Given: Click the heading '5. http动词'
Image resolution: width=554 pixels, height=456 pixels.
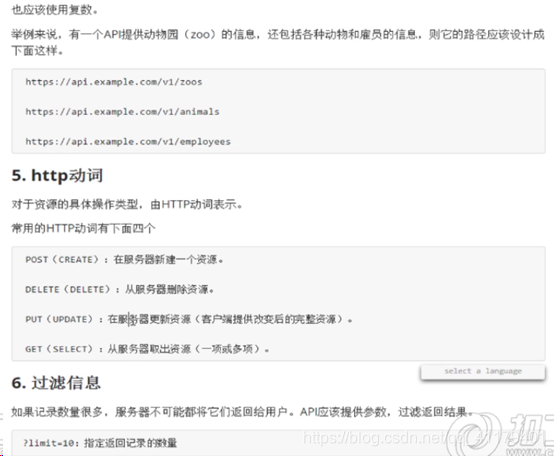Looking at the screenshot, I should click(57, 176).
